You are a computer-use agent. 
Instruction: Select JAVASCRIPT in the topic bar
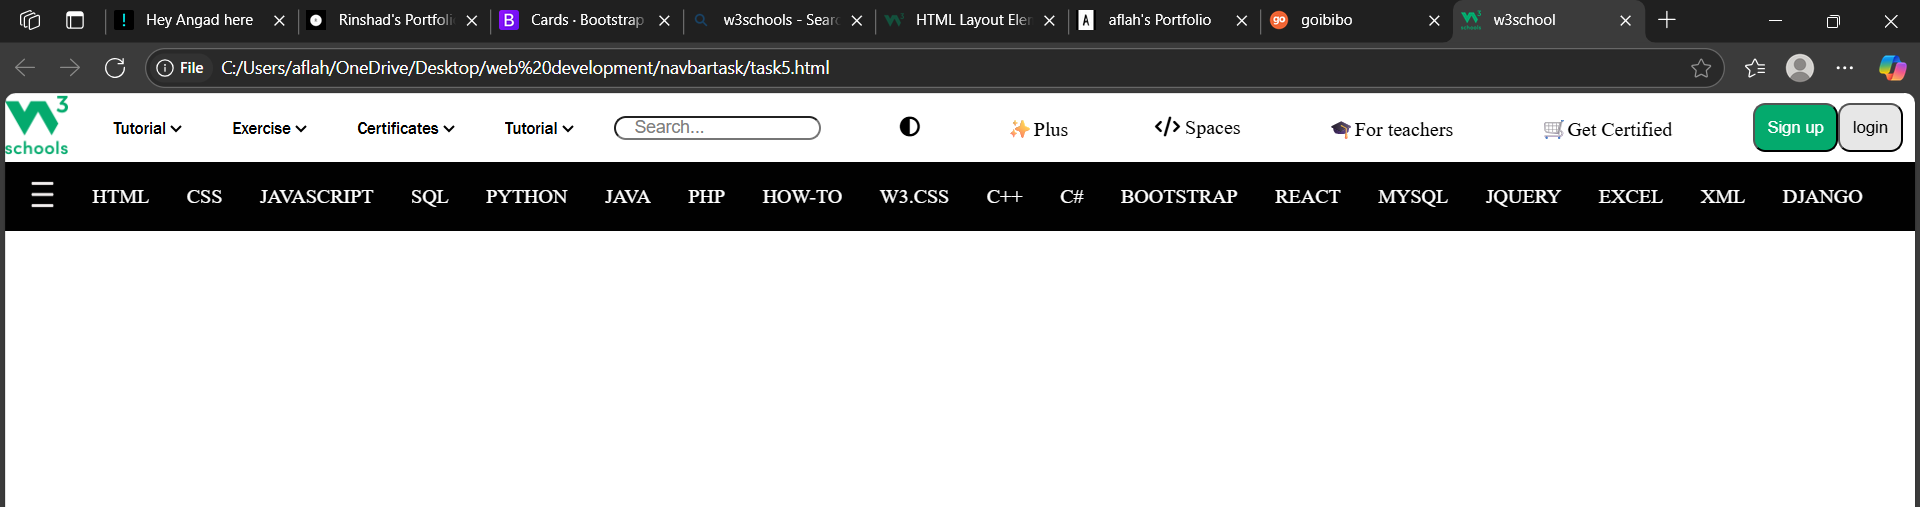316,197
